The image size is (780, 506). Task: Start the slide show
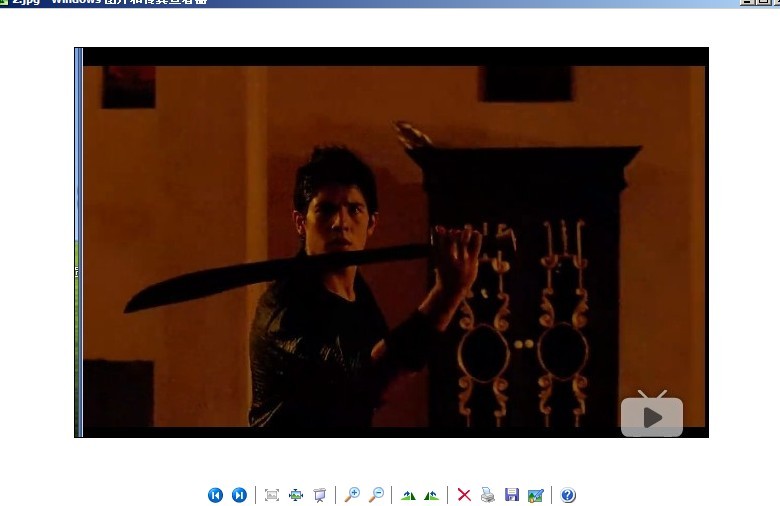coord(320,495)
